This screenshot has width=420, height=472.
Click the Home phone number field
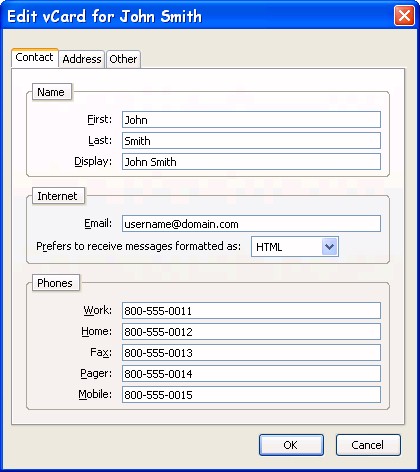coord(251,332)
